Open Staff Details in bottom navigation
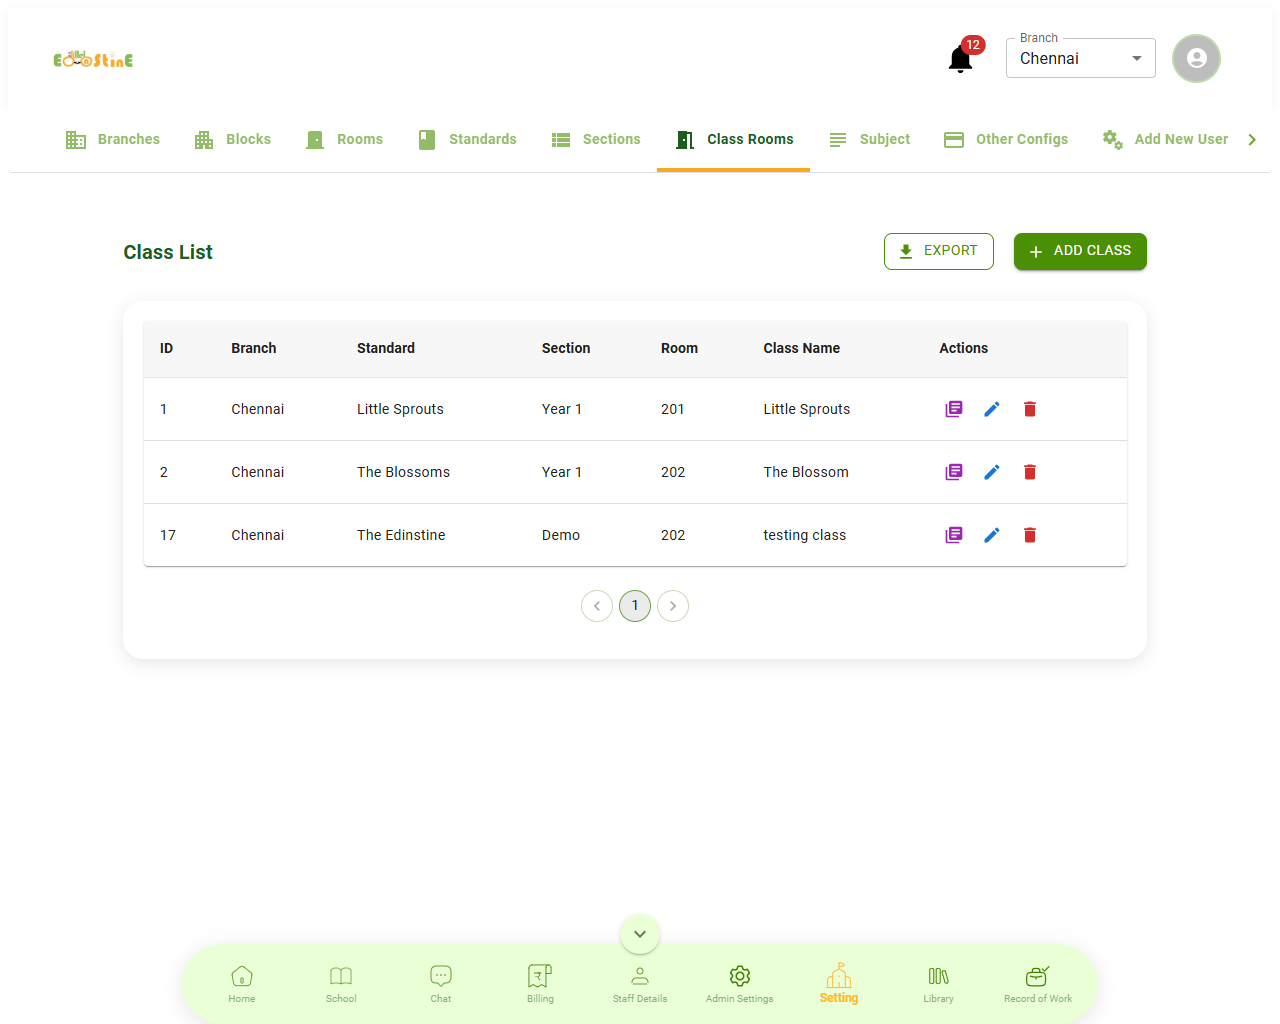This screenshot has width=1280, height=1024. (x=640, y=984)
